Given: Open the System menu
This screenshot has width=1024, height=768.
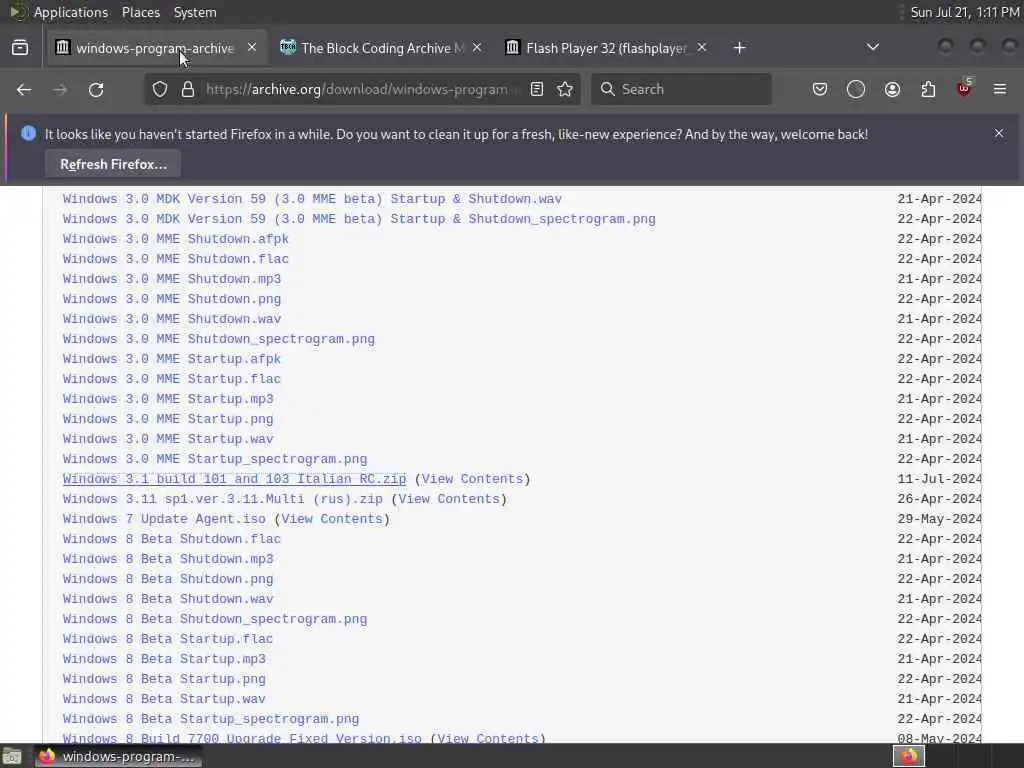Looking at the screenshot, I should coord(195,12).
